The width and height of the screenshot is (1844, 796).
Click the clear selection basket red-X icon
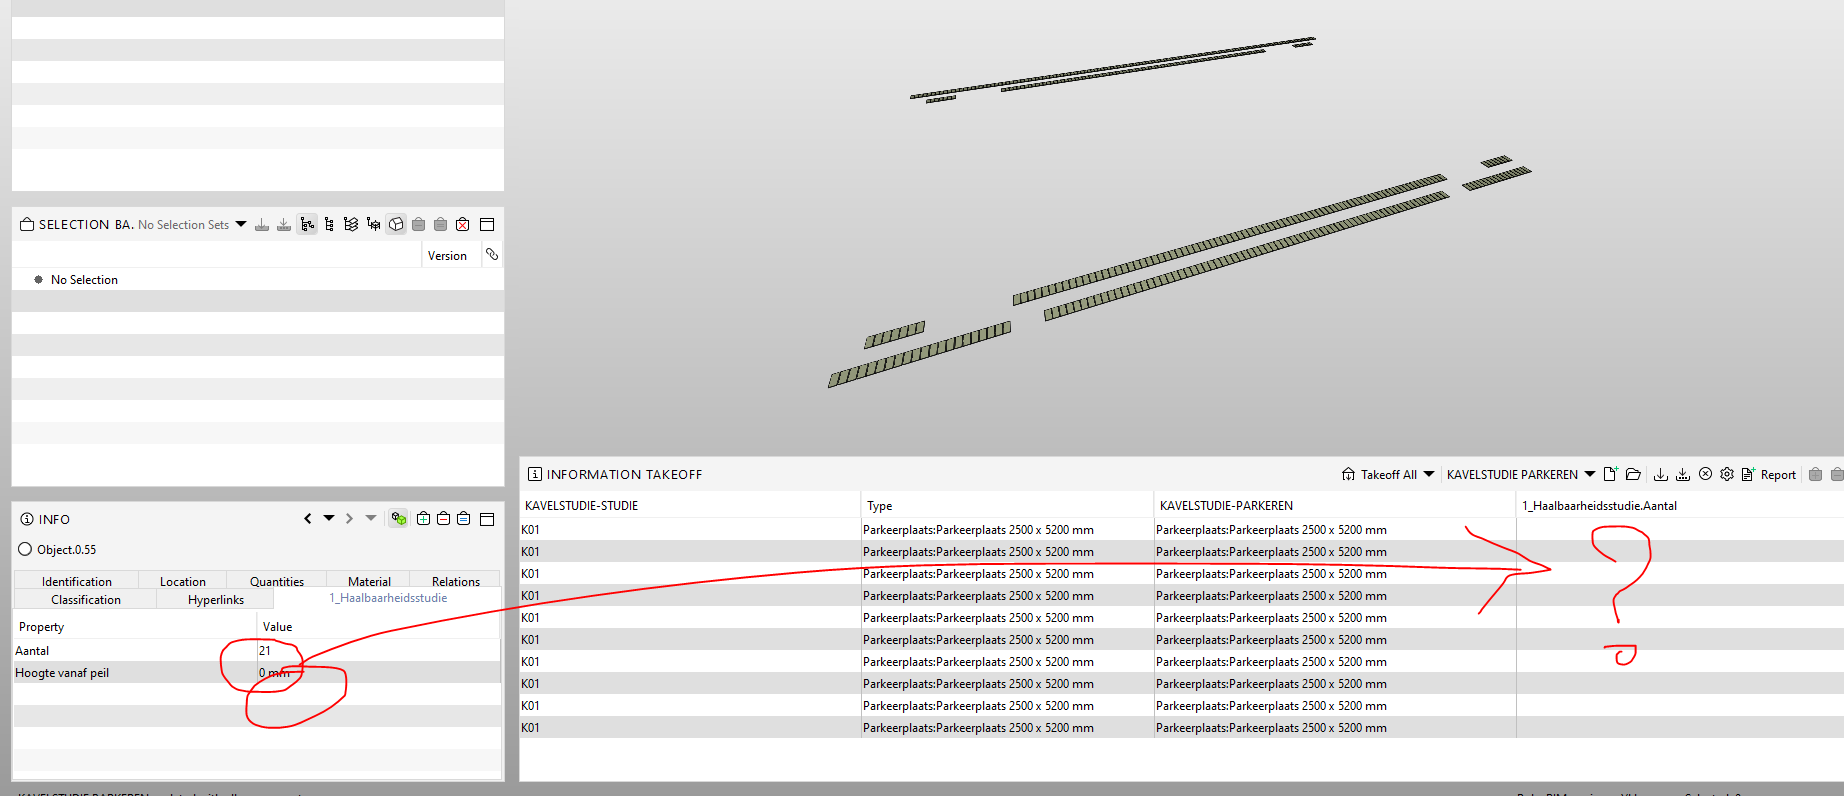462,225
